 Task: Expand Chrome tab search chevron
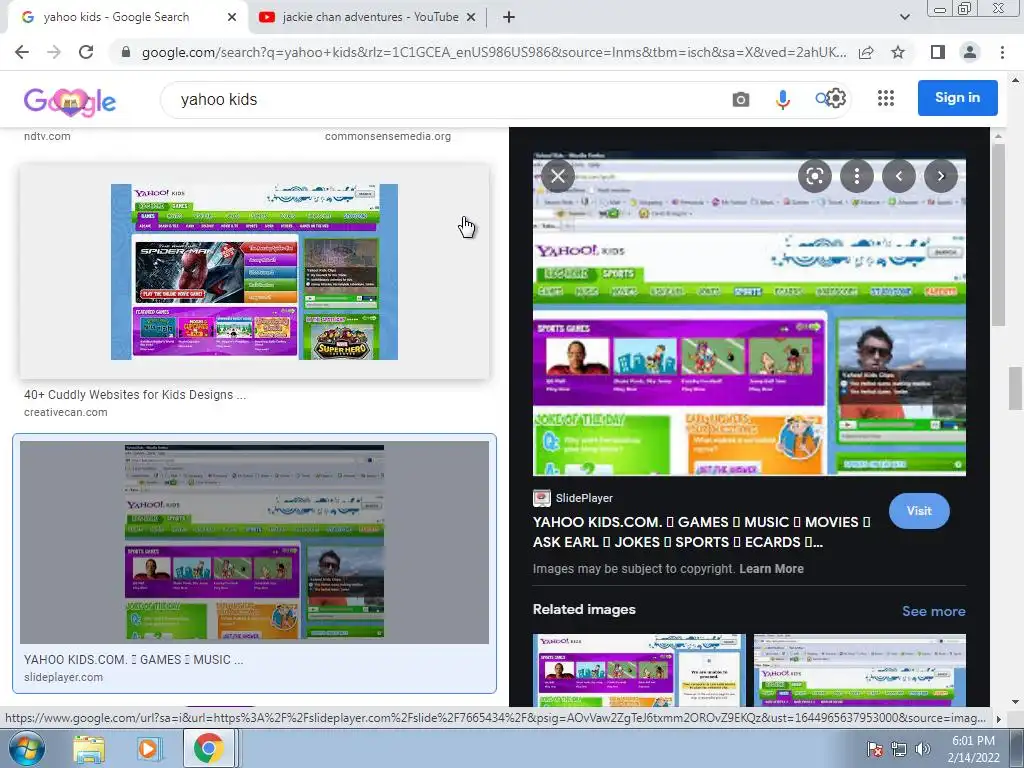[904, 17]
